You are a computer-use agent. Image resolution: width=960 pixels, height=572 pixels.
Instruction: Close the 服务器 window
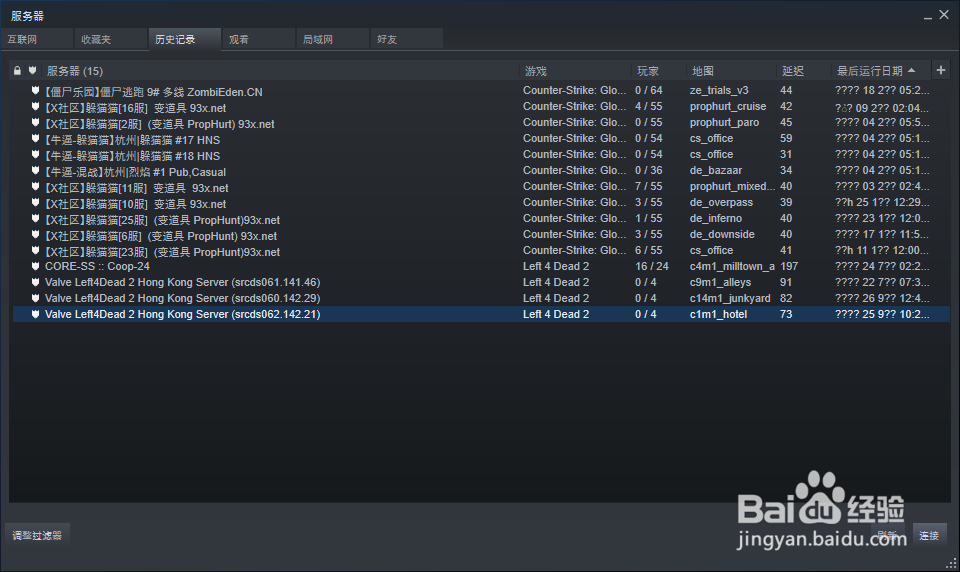point(944,15)
